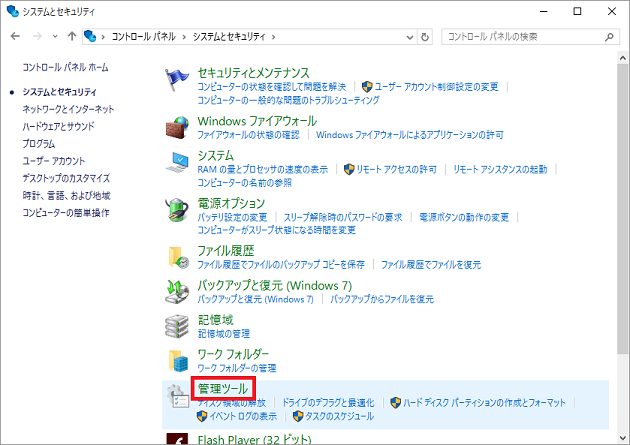This screenshot has height=445, width=630.
Task: Click リモート アシスタンスの起動 link
Action: (500, 169)
